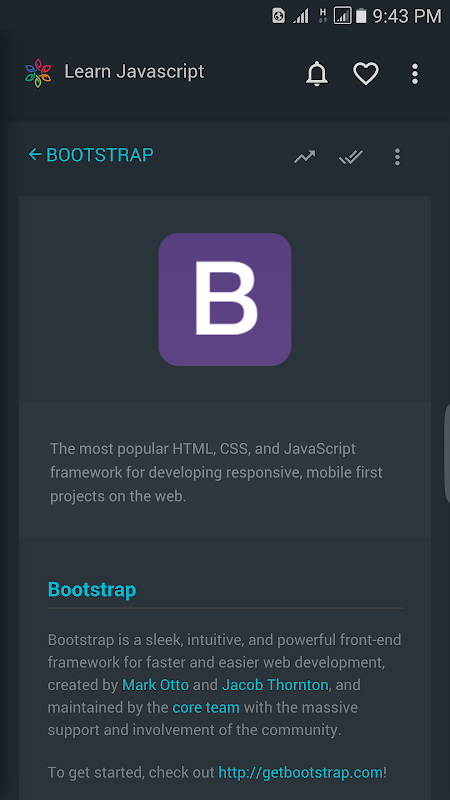This screenshot has height=800, width=450.
Task: Tap the signal strength status icon
Action: click(301, 16)
